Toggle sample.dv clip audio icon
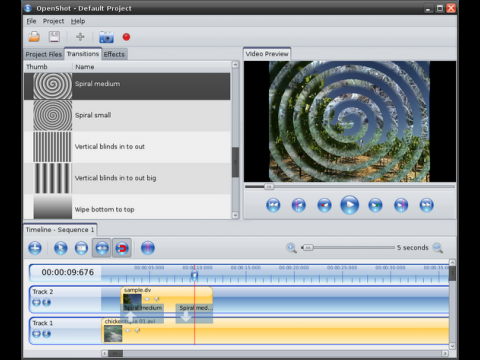Screen dimensions: 480x360 point(156,299)
